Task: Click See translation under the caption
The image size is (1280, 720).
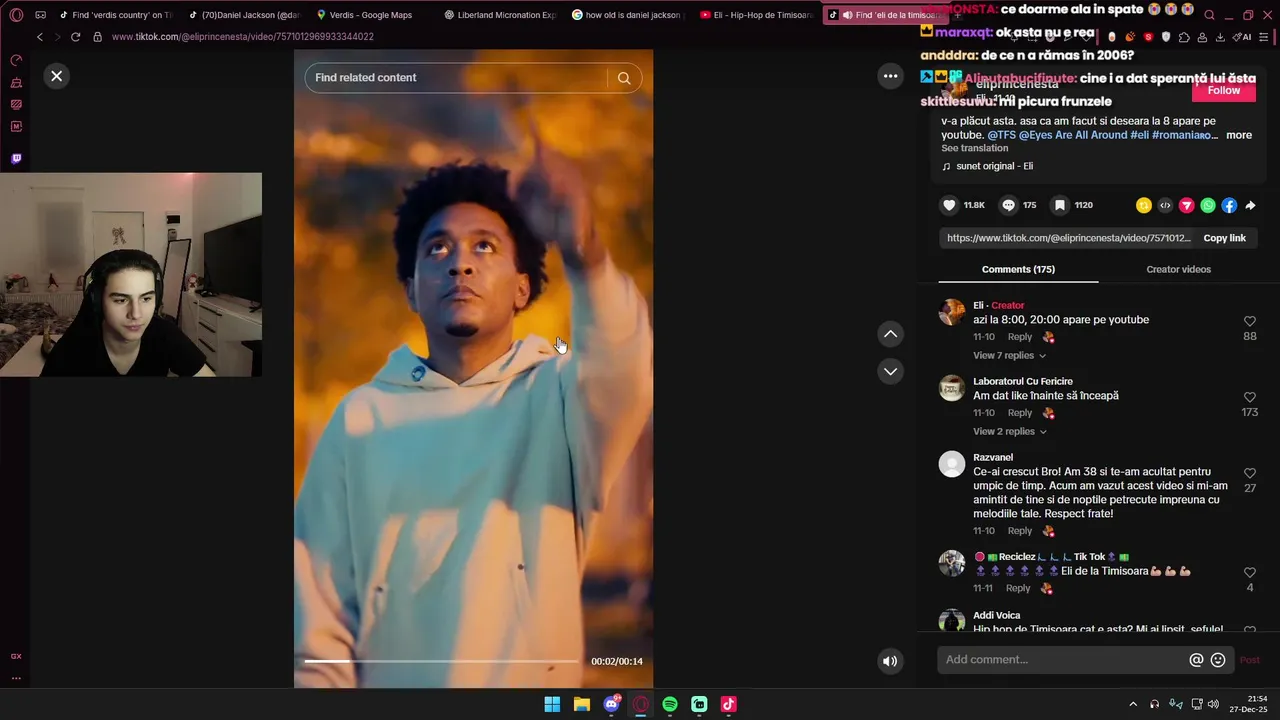Action: pos(974,148)
